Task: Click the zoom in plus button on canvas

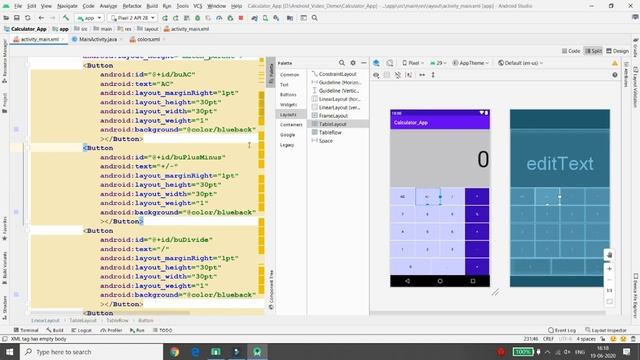Action: tap(609, 269)
